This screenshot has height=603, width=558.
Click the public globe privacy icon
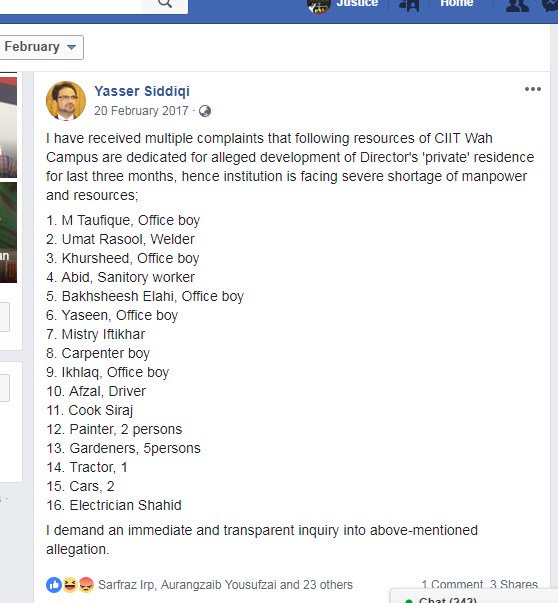[205, 111]
